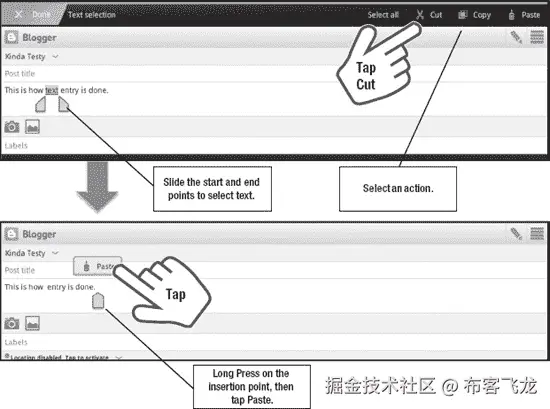Open the post list icon in the upper screen
550x409 pixels.
[537, 37]
